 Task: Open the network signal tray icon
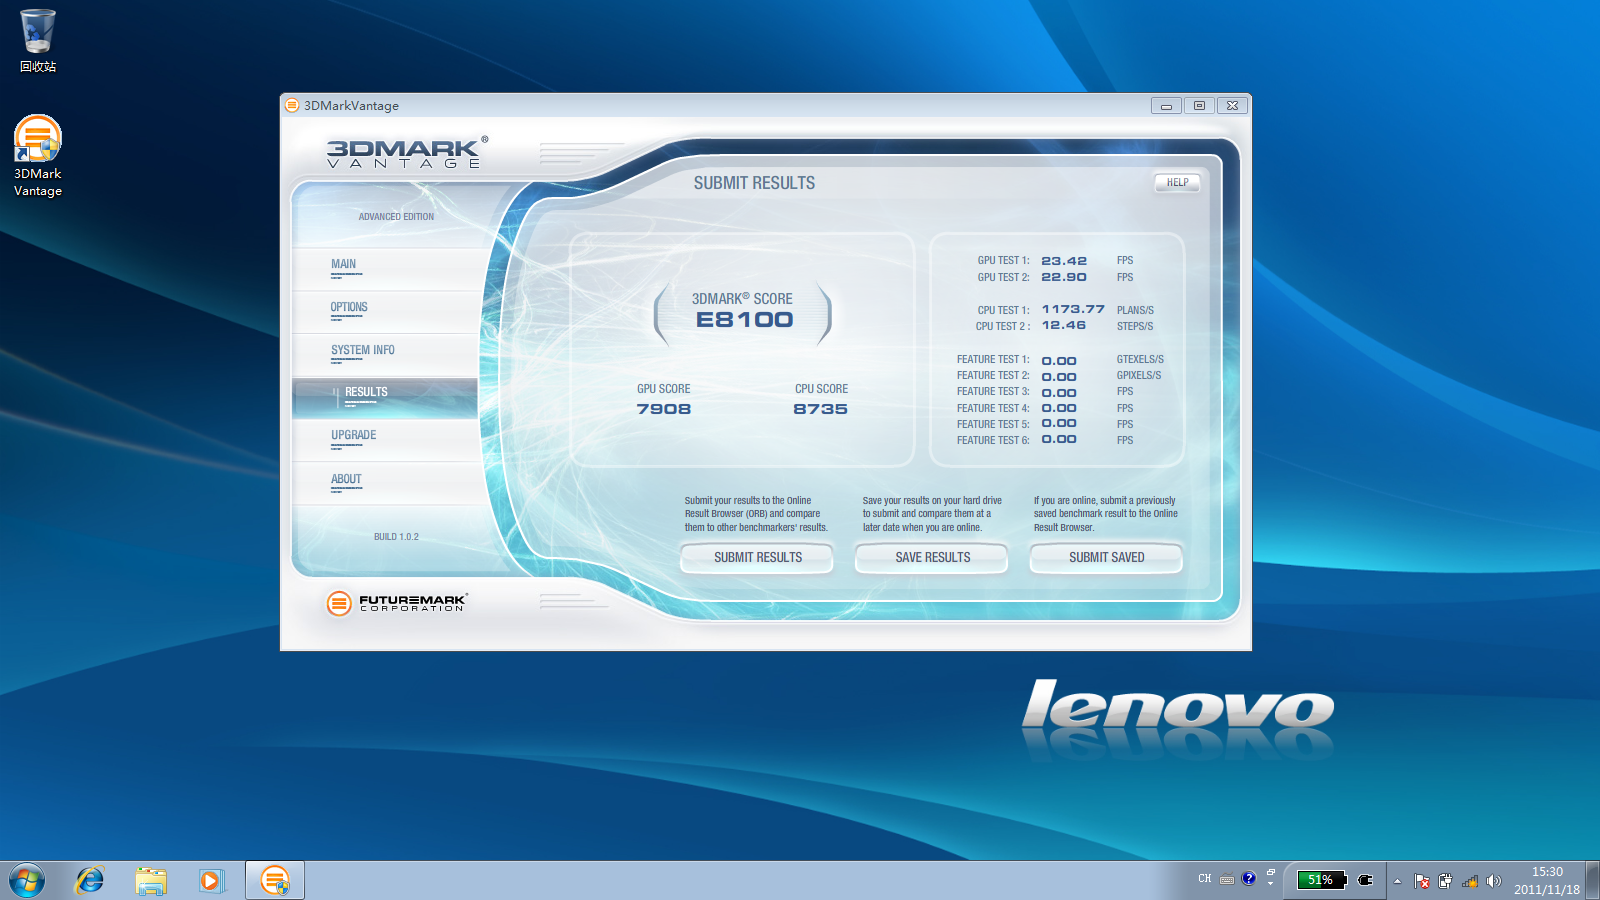[1469, 881]
